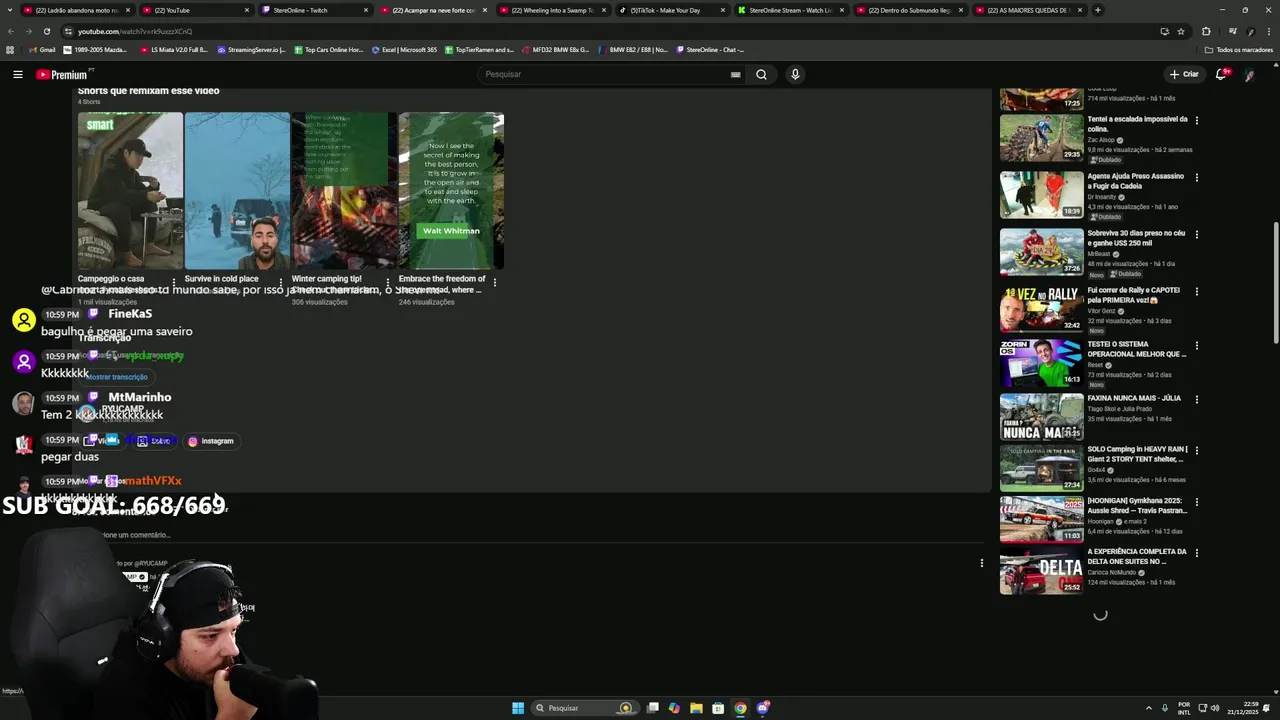Open options for 'Sobreviva 30 dias preso' video
This screenshot has width=1280, height=720.
(x=1196, y=234)
